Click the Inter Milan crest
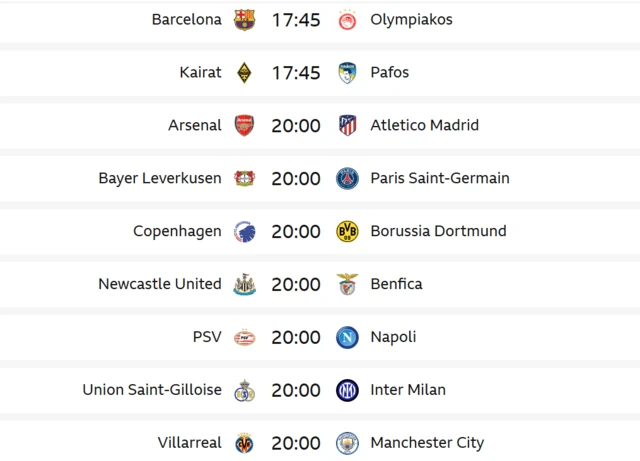Viewport: 640px width, 461px height. pyautogui.click(x=347, y=391)
